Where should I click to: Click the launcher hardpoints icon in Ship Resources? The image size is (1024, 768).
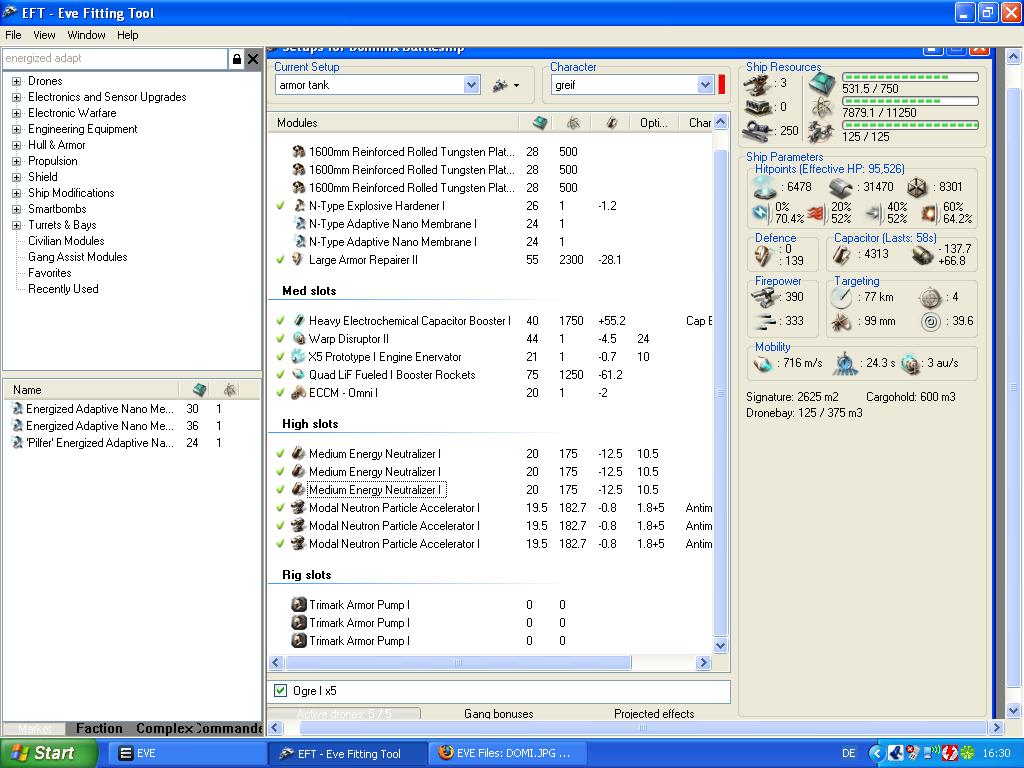tap(758, 106)
